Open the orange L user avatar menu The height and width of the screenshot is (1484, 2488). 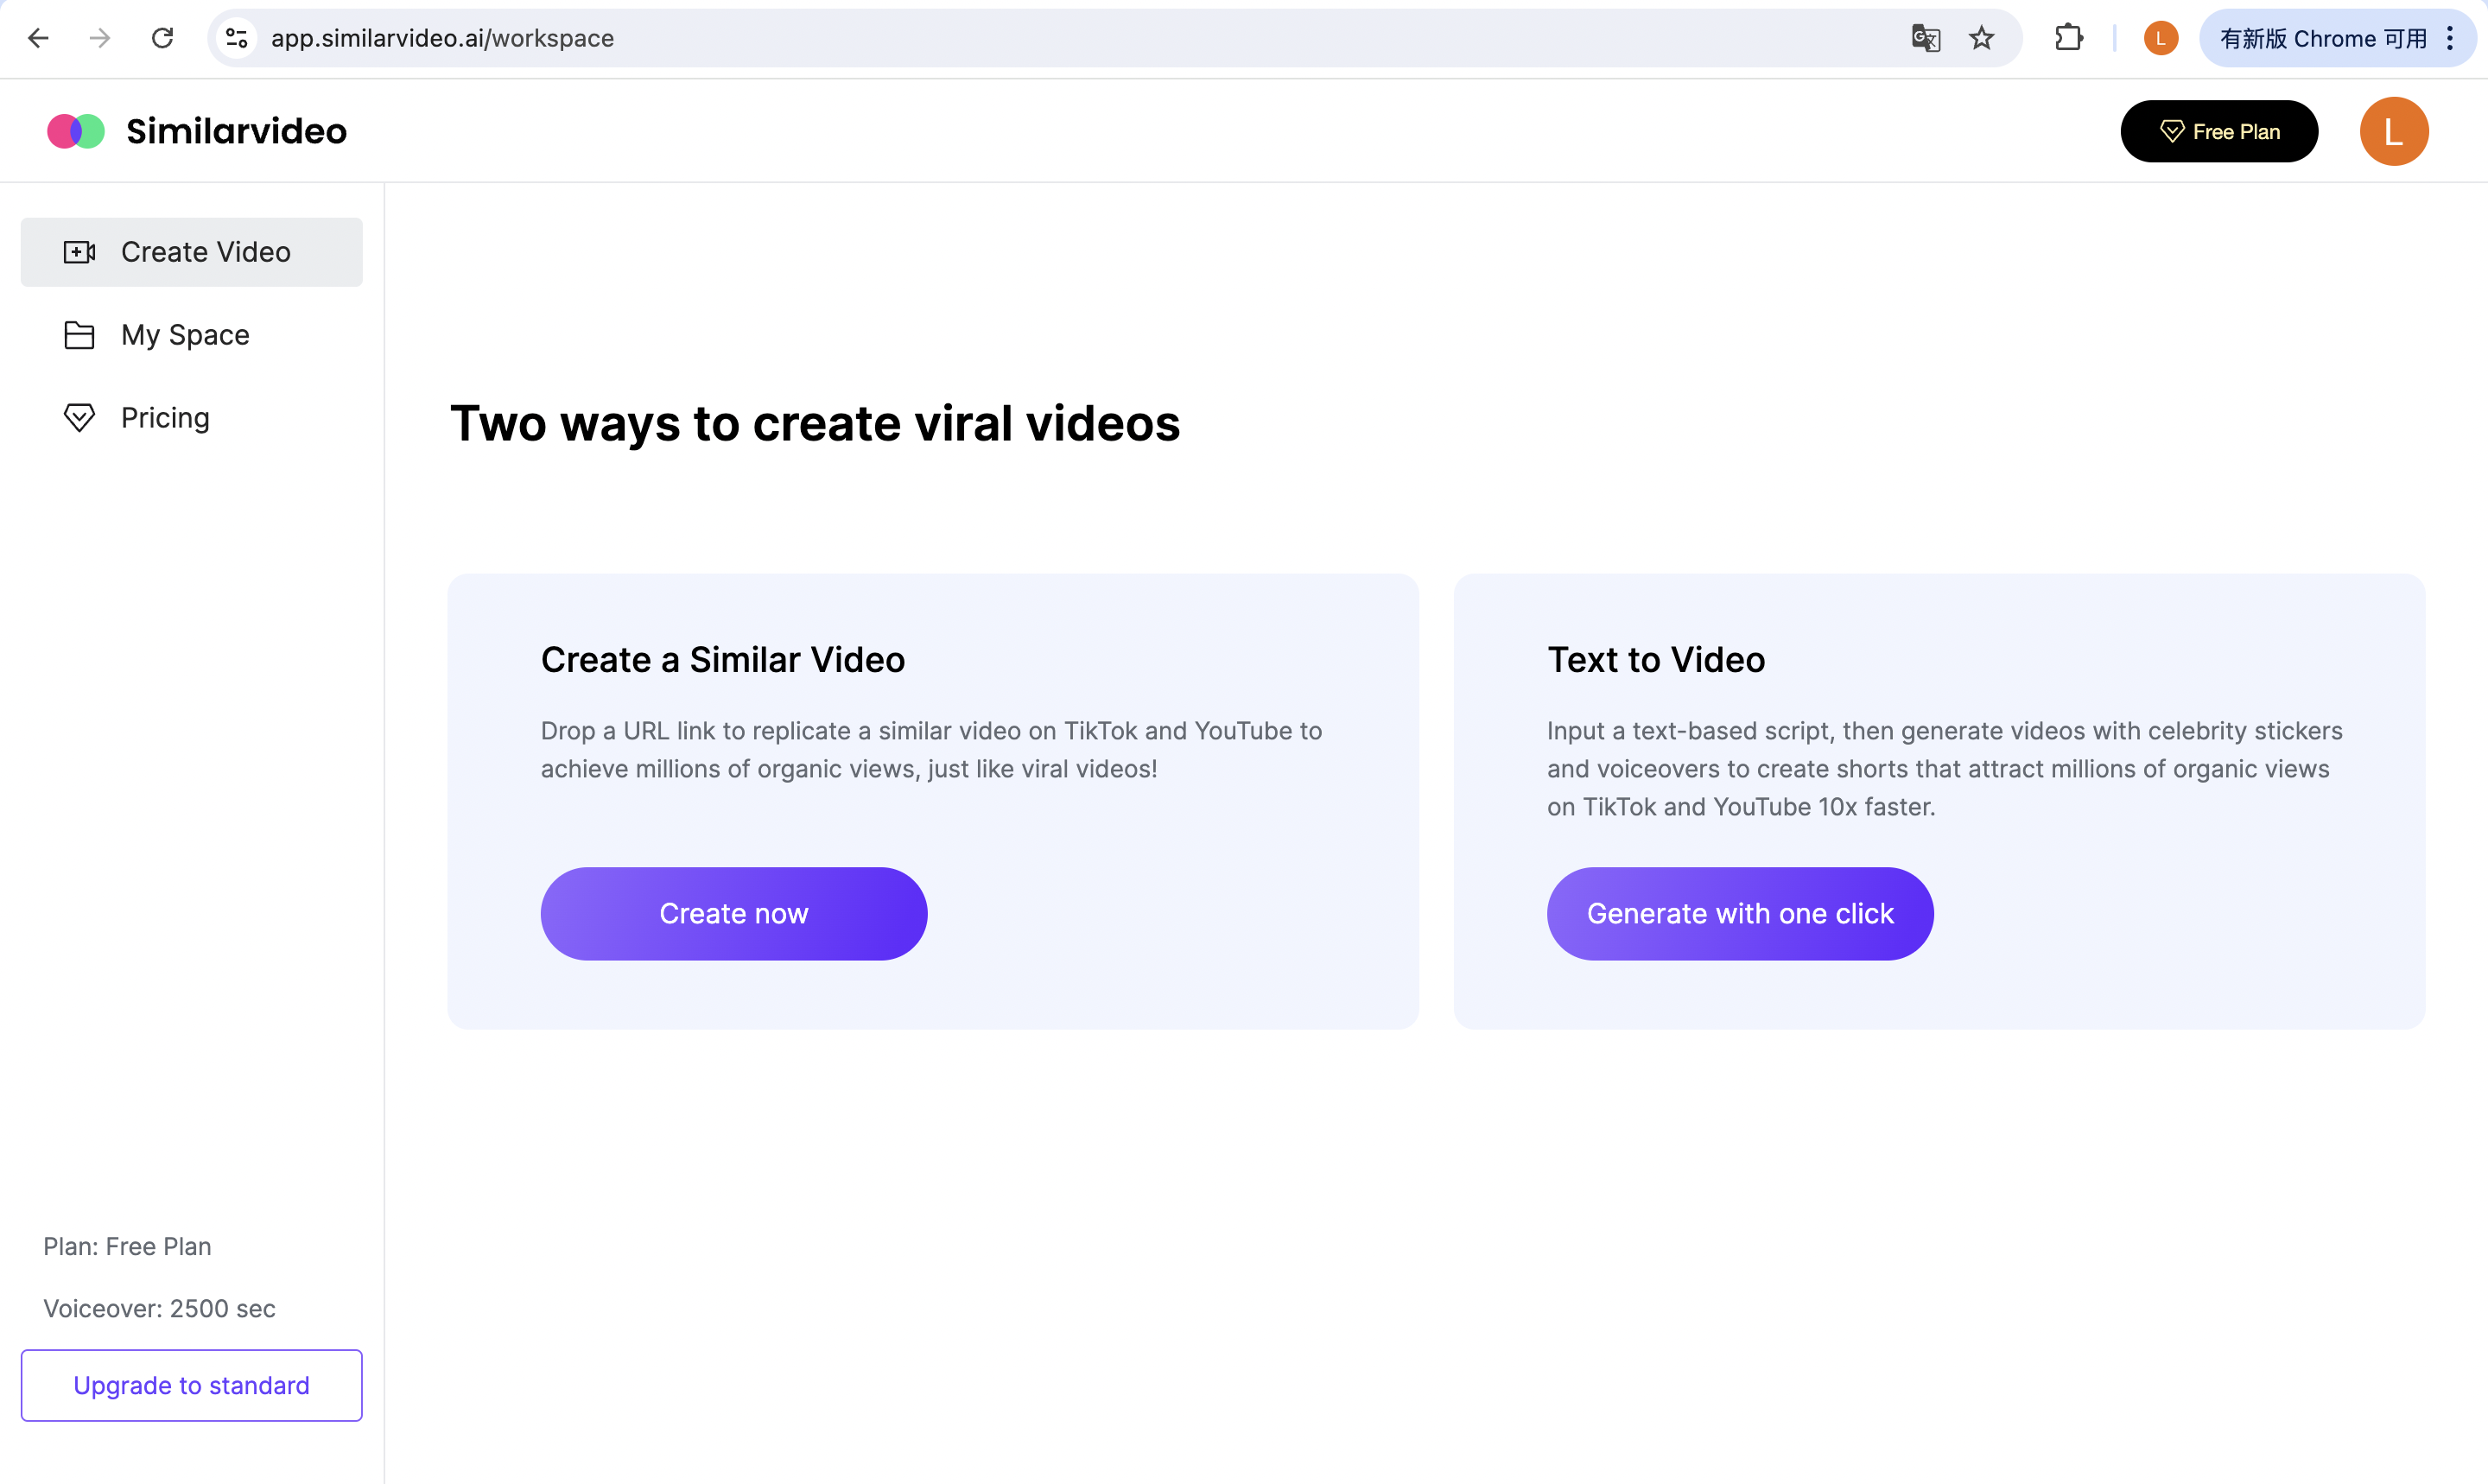pos(2393,131)
